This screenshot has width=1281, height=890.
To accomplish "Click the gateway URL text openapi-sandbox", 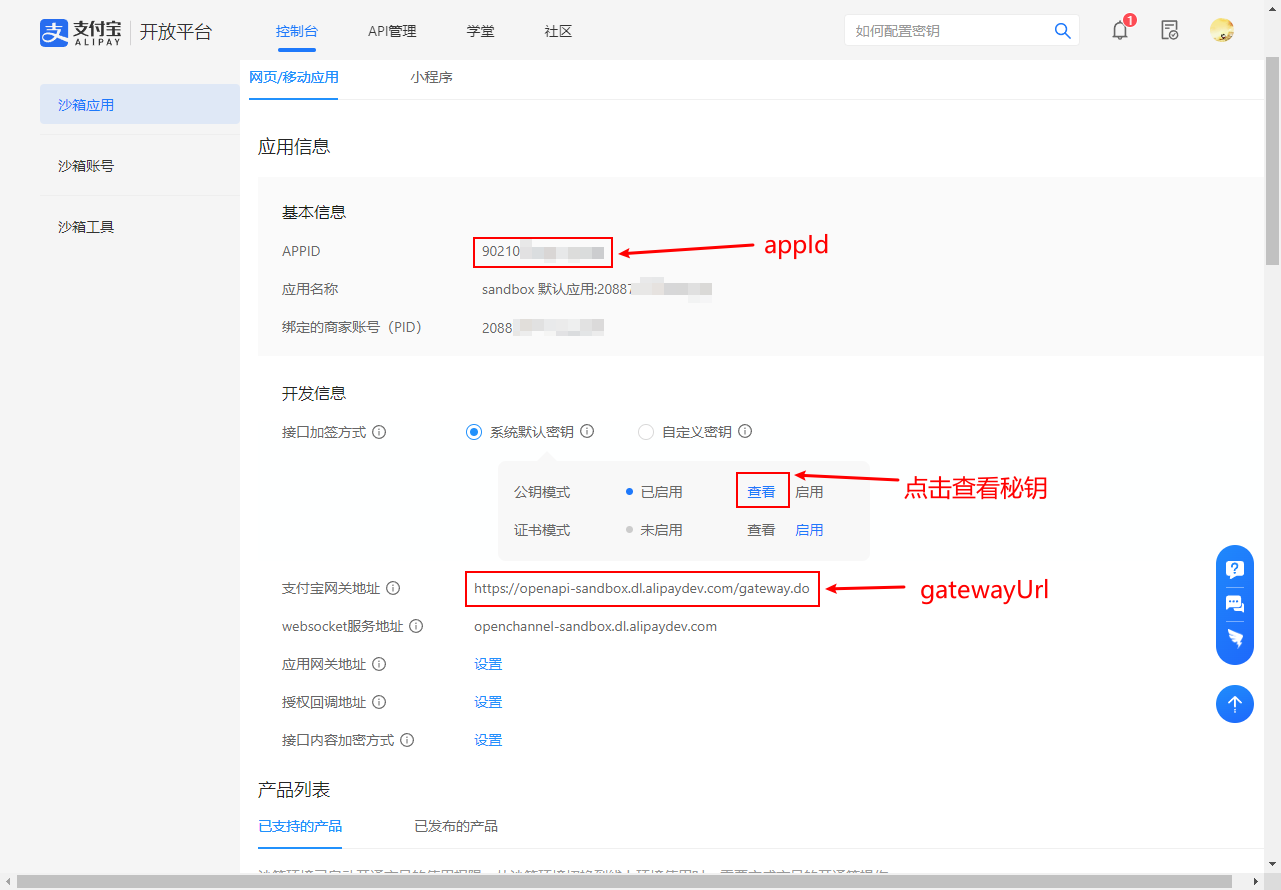I will coord(642,588).
